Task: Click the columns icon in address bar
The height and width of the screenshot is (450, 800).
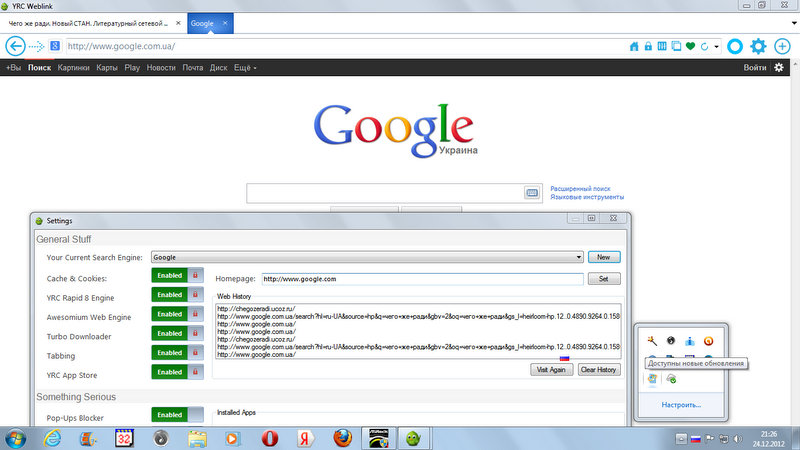Action: click(662, 46)
